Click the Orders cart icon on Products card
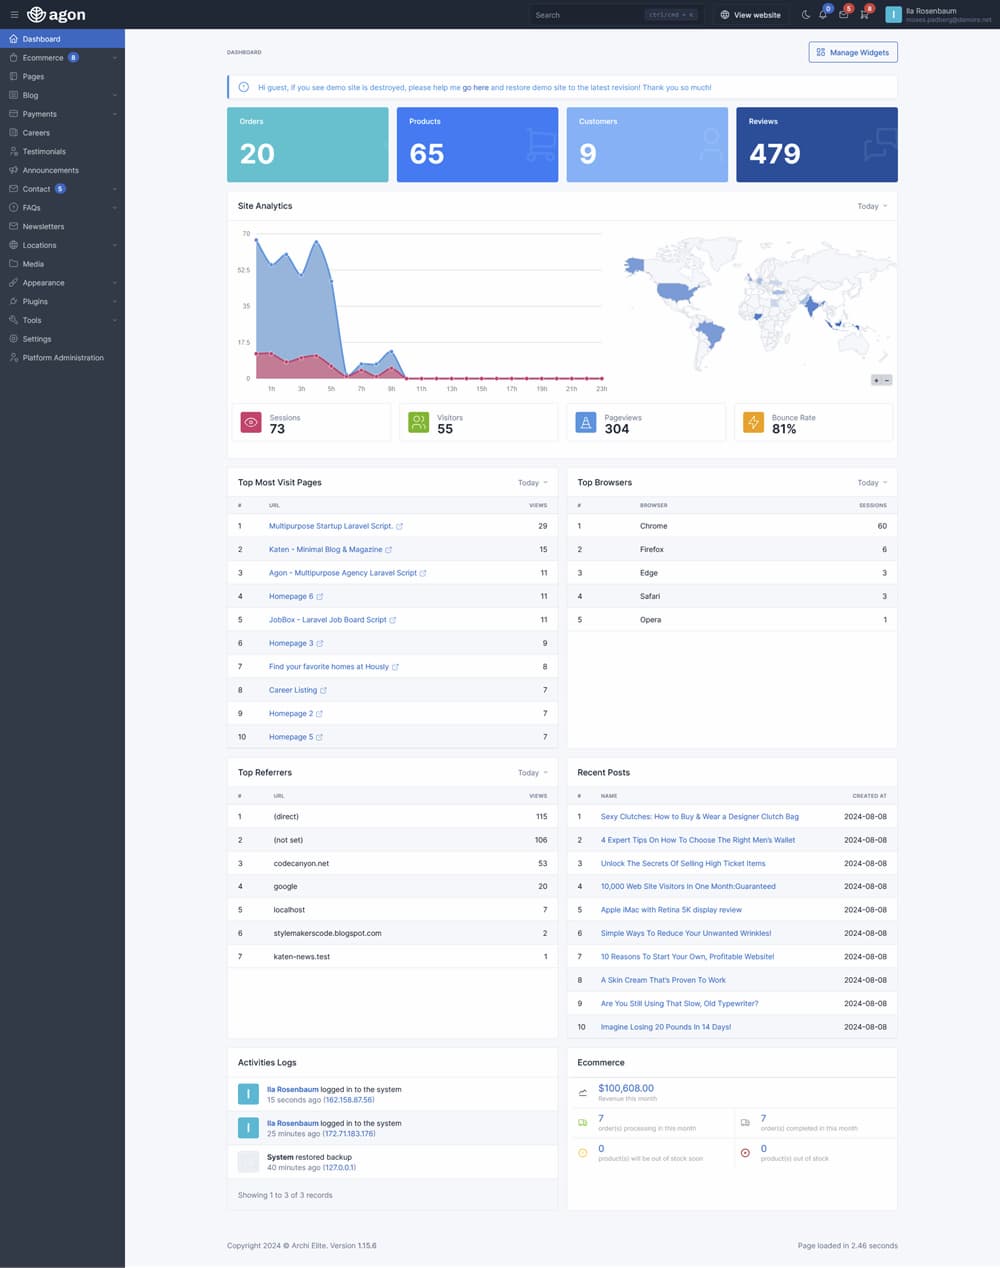Viewport: 1000px width, 1268px height. pyautogui.click(x=540, y=147)
